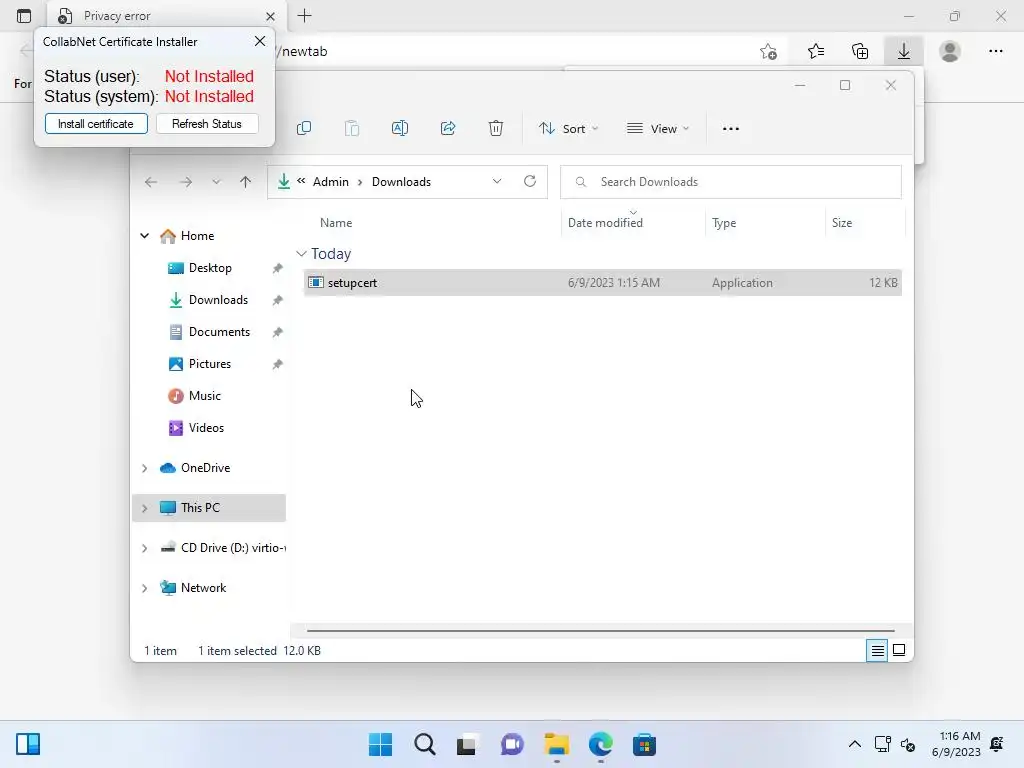
Task: Go back in File Explorer
Action: tap(151, 182)
